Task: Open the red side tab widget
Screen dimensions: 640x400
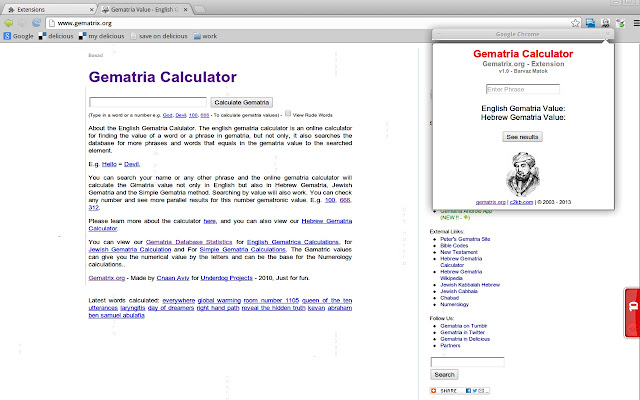Action: tap(632, 313)
